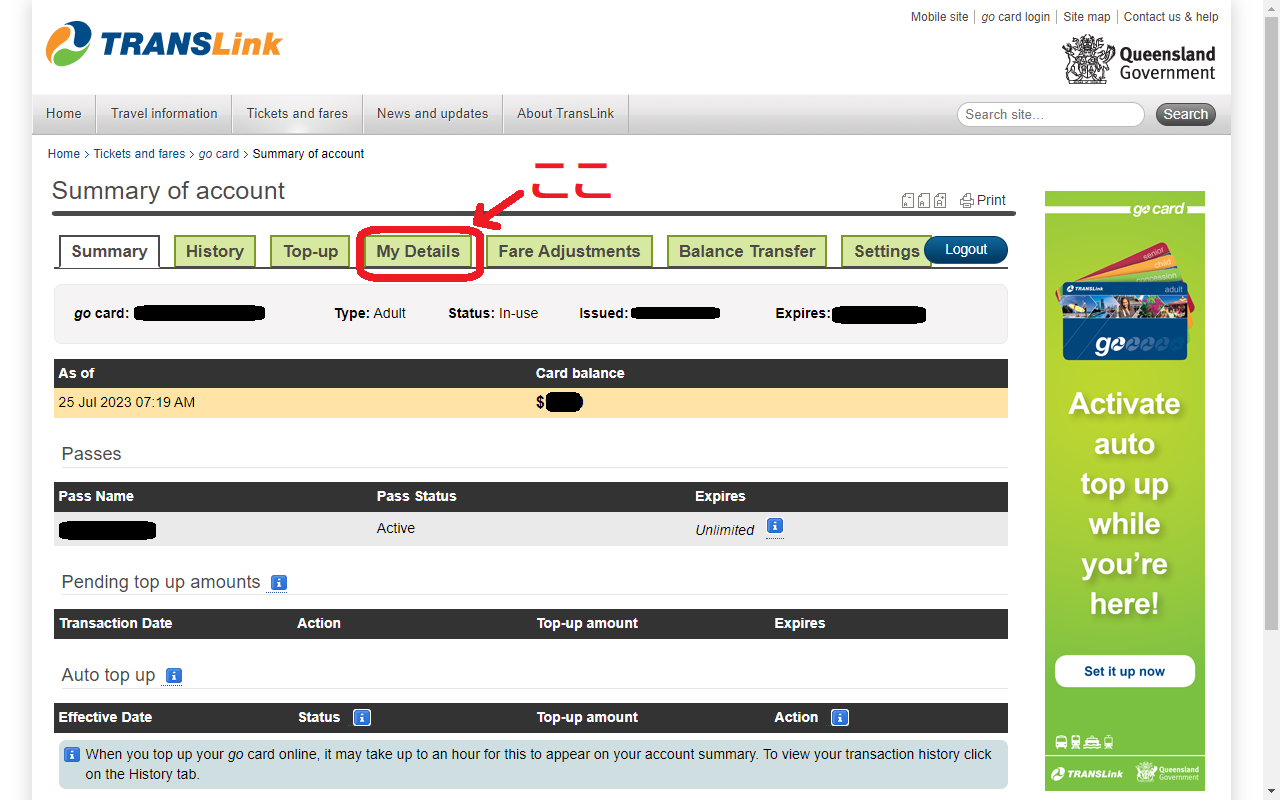Click the Effective Date column header
The height and width of the screenshot is (800, 1280).
tap(105, 717)
